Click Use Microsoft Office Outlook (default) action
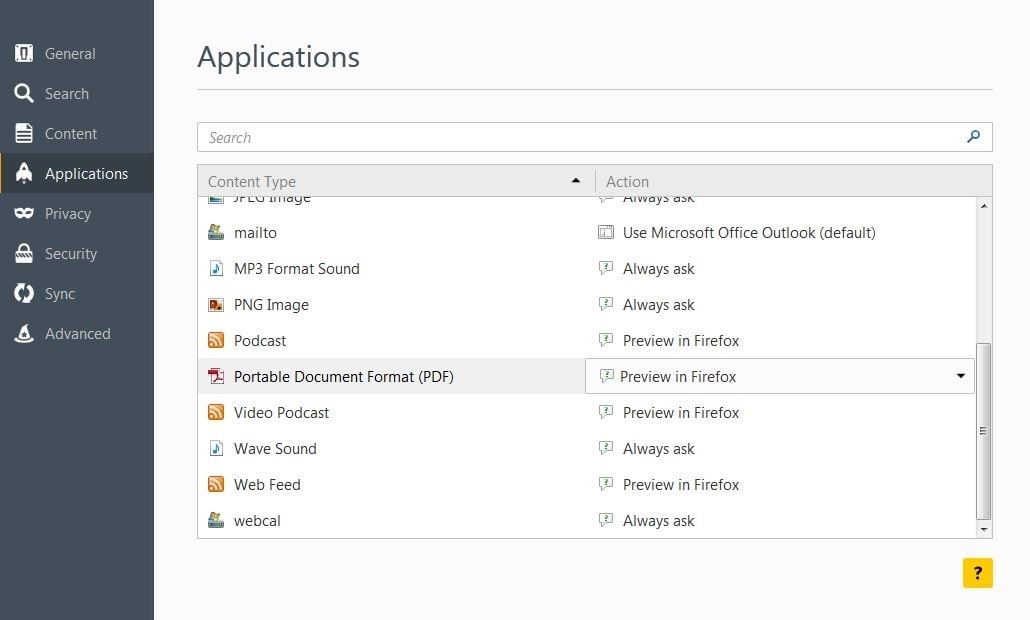 749,233
